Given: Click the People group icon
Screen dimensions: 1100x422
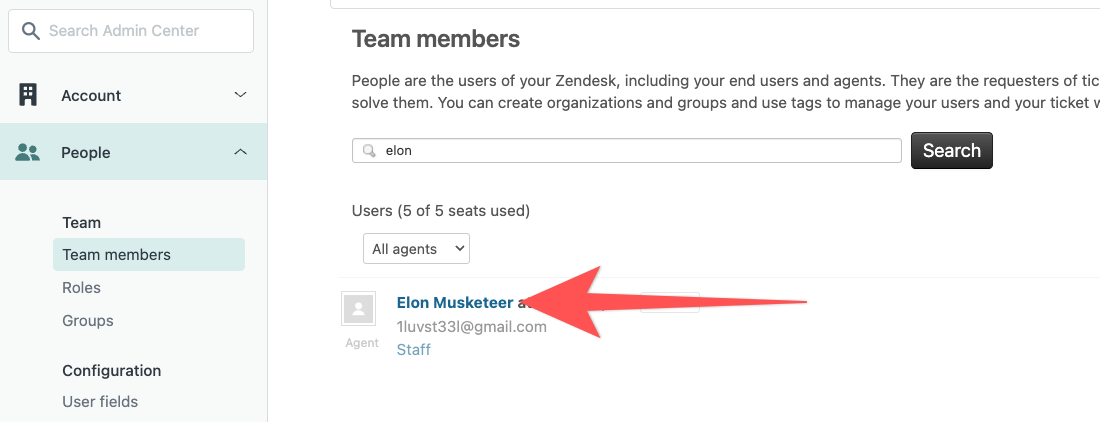Looking at the screenshot, I should tap(27, 152).
